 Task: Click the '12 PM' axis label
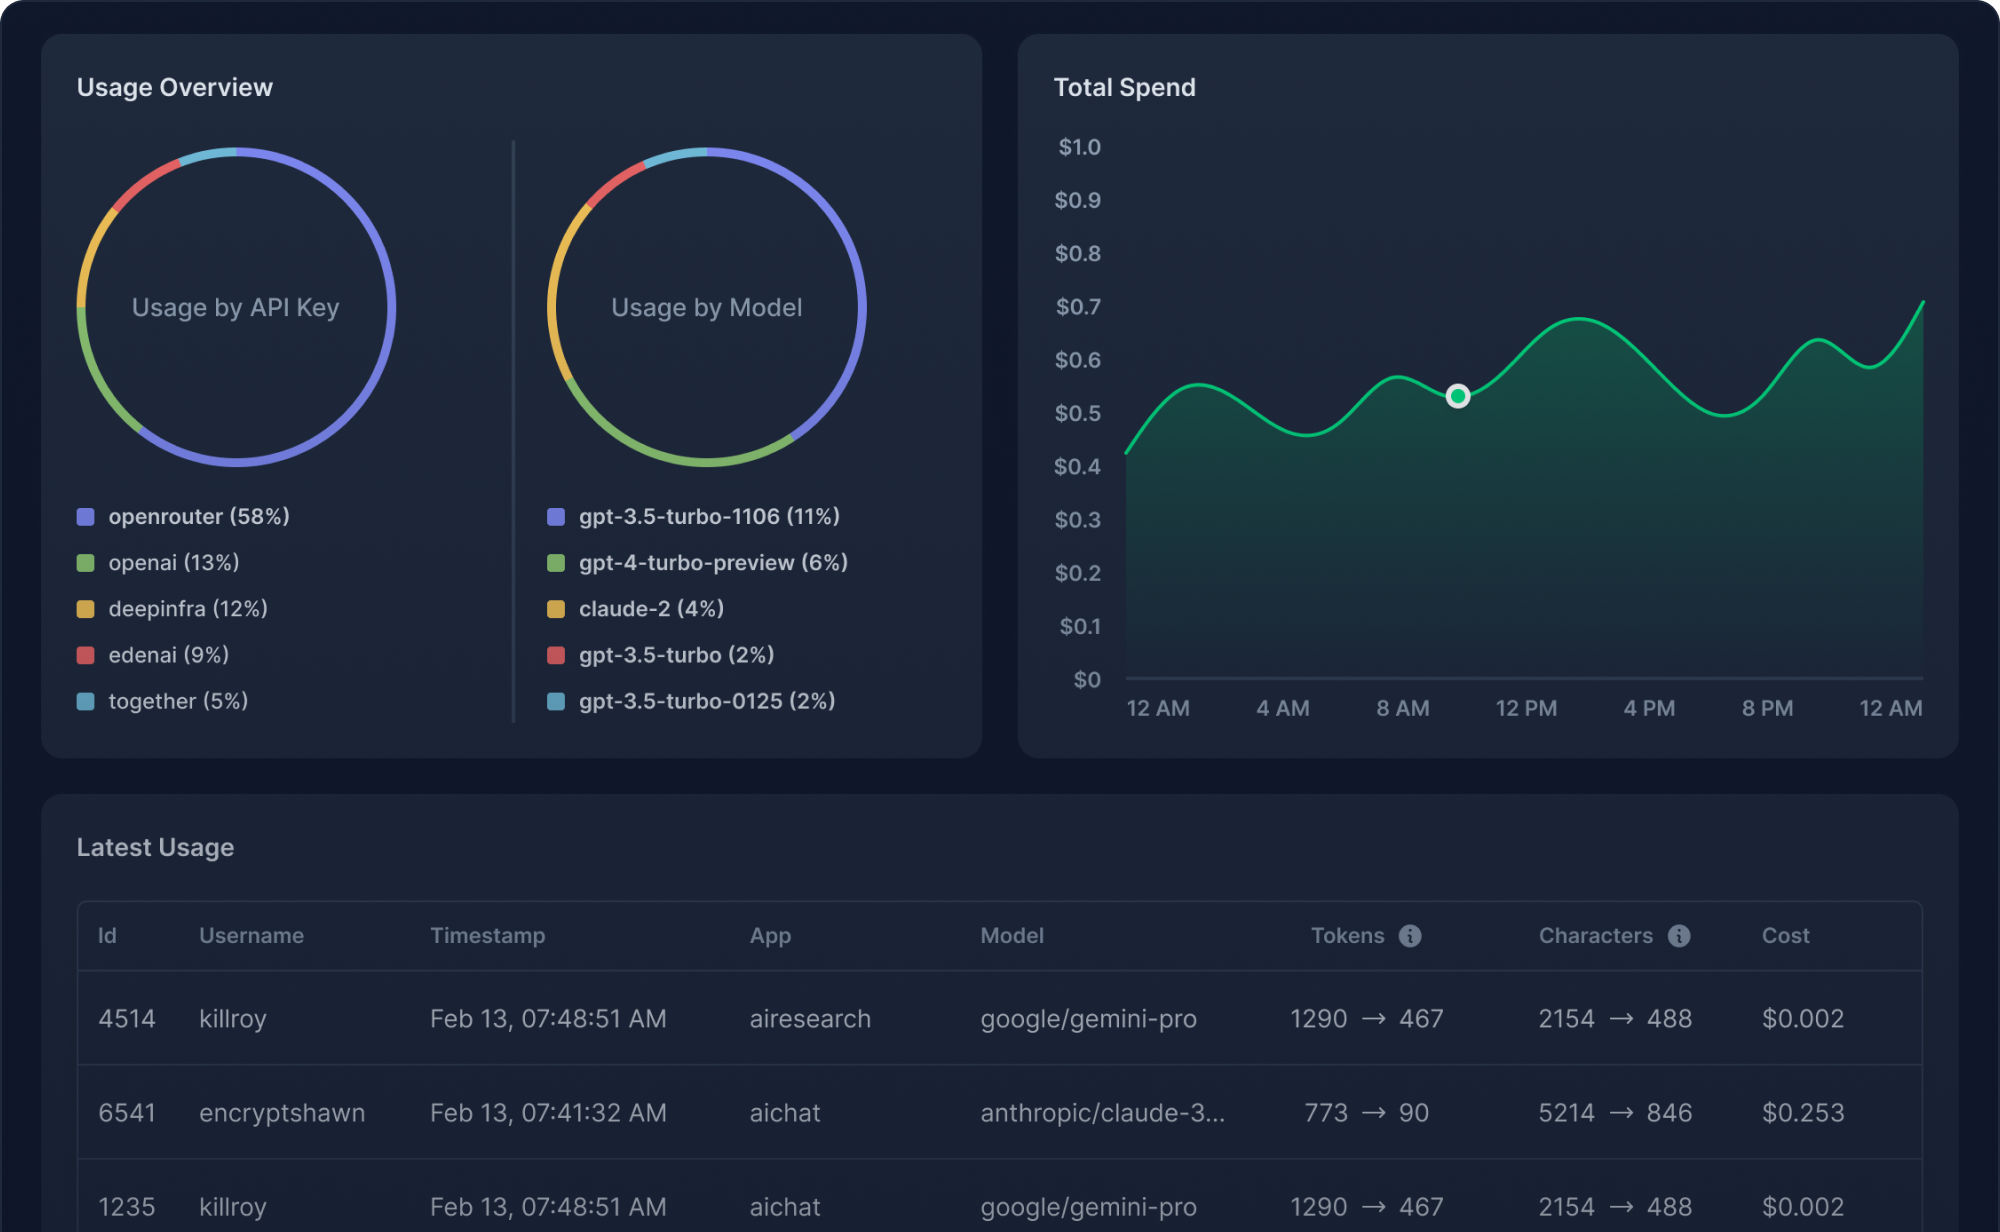coord(1526,708)
